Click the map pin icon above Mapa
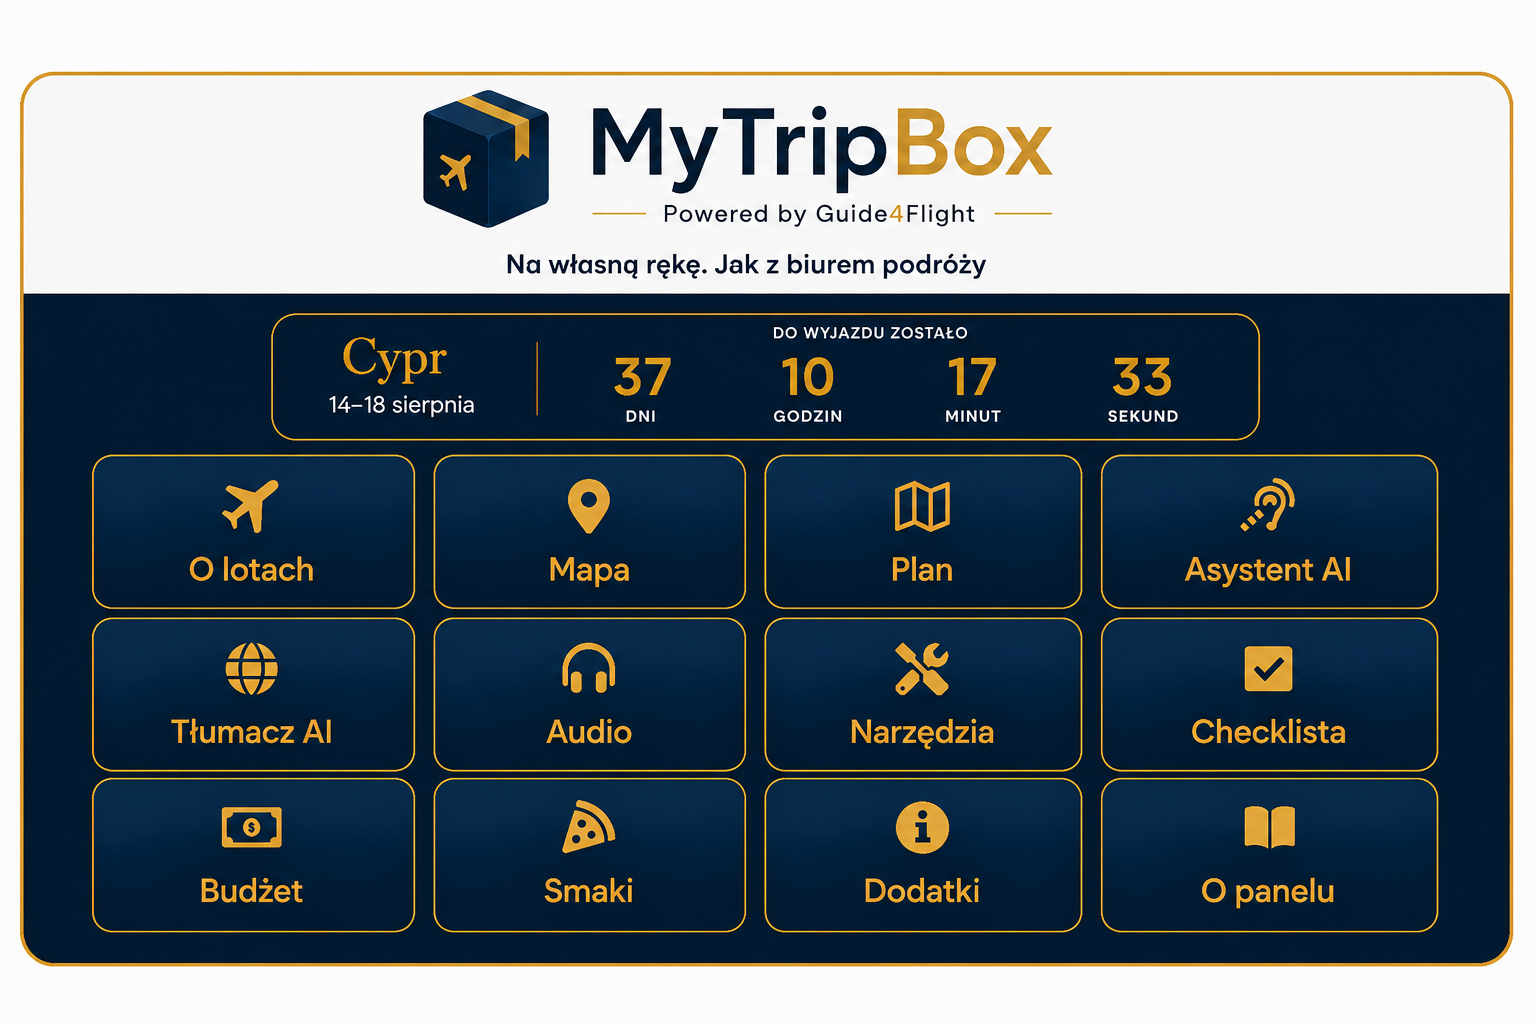Screen dimensions: 1536x1024 point(589,506)
